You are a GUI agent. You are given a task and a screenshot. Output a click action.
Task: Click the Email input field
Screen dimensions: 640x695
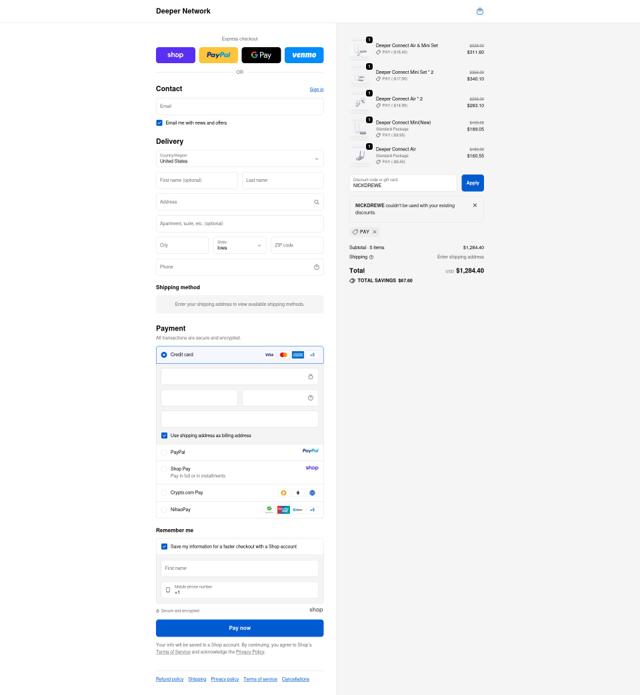click(x=240, y=106)
